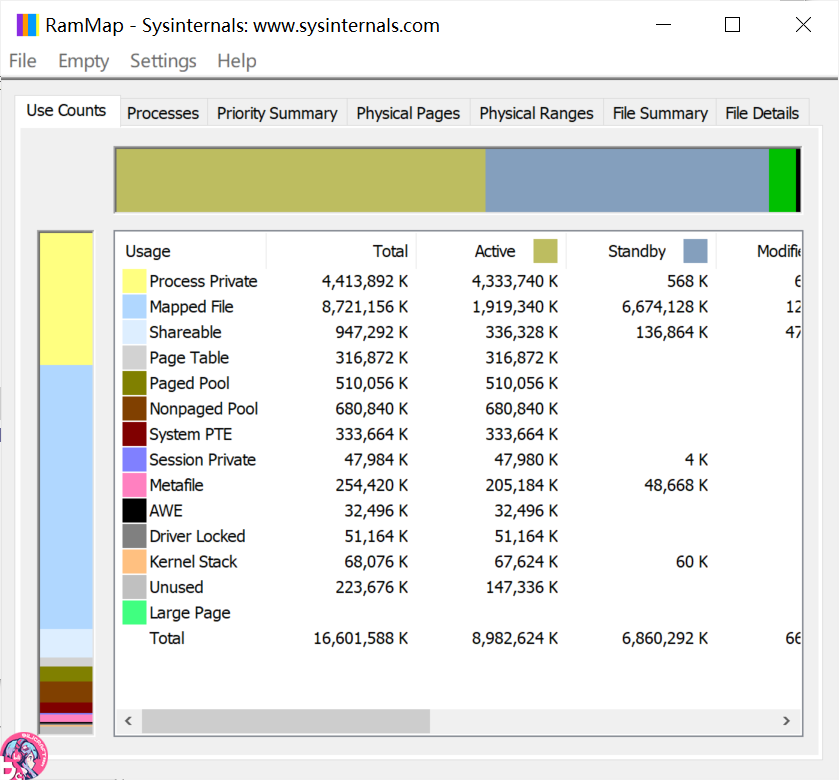Click the green segment in memory bar
The width and height of the screenshot is (839, 780).
(x=782, y=180)
